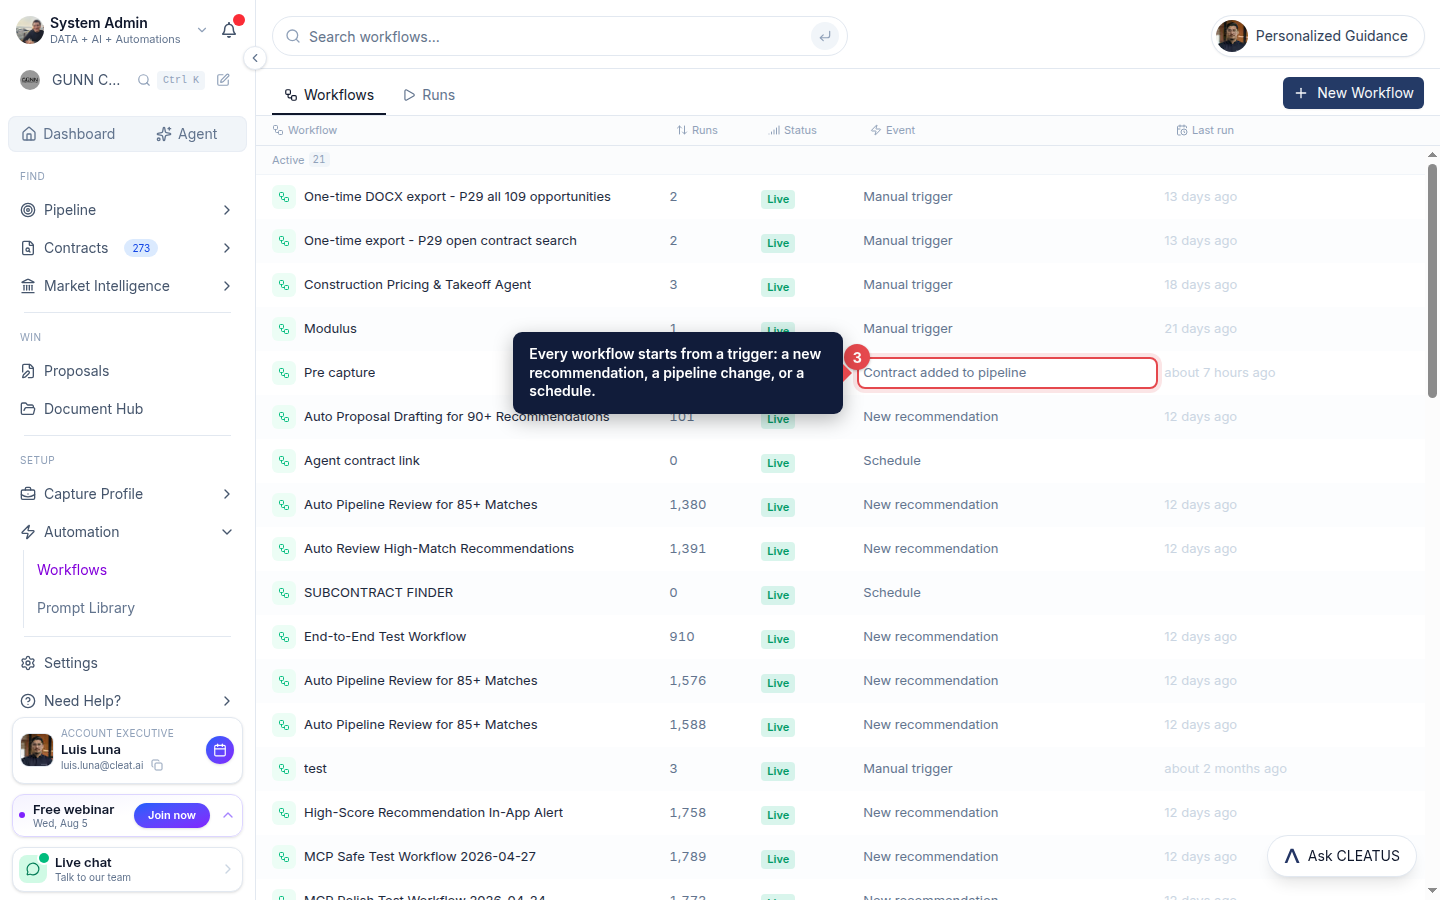Open Personalized Guidance

click(1318, 36)
